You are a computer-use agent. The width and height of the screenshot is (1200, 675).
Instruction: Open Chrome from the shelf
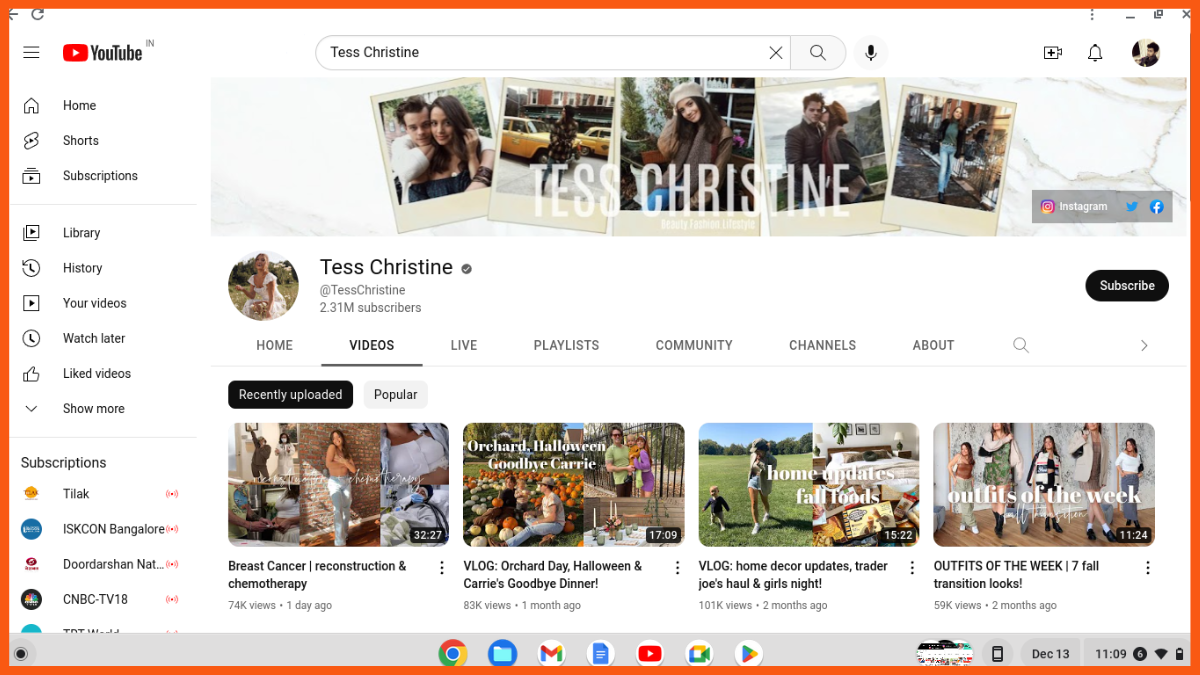pos(453,654)
